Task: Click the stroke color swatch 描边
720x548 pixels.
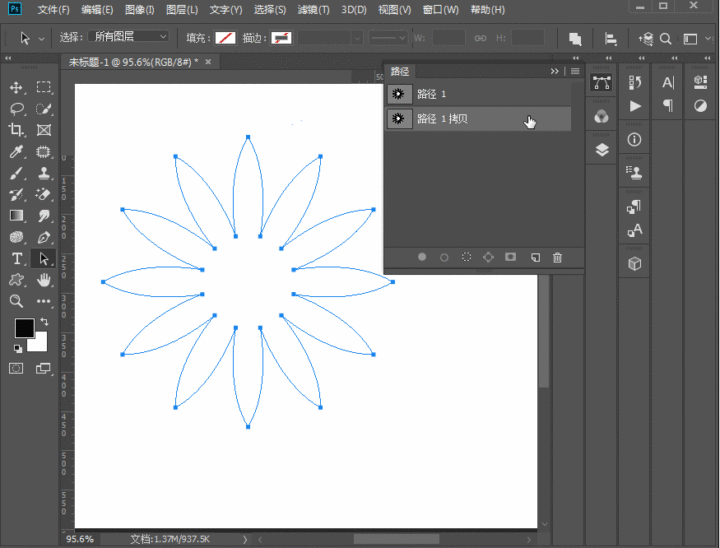Action: (281, 38)
